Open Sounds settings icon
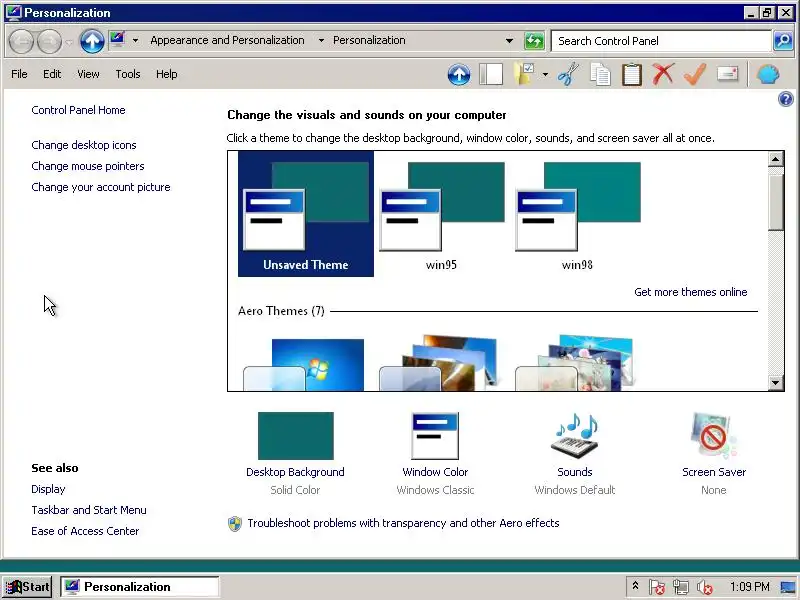 click(x=574, y=436)
